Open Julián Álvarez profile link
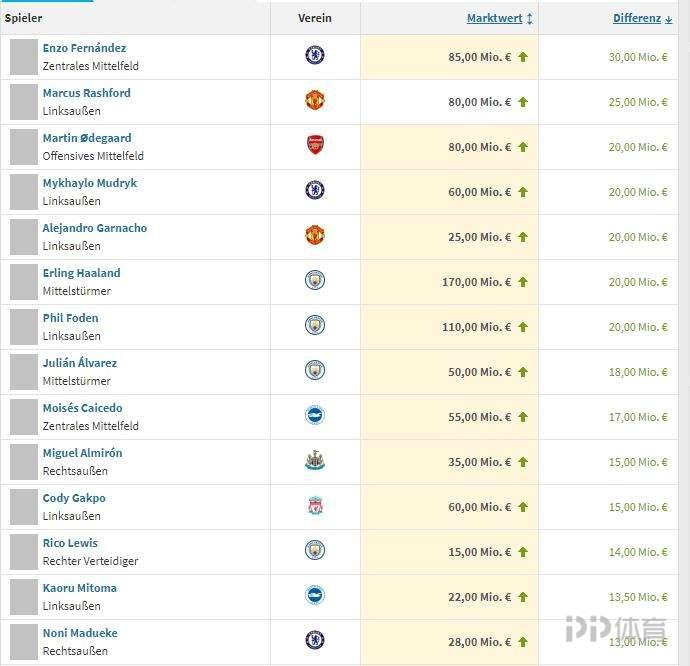This screenshot has width=690, height=666. coord(80,362)
